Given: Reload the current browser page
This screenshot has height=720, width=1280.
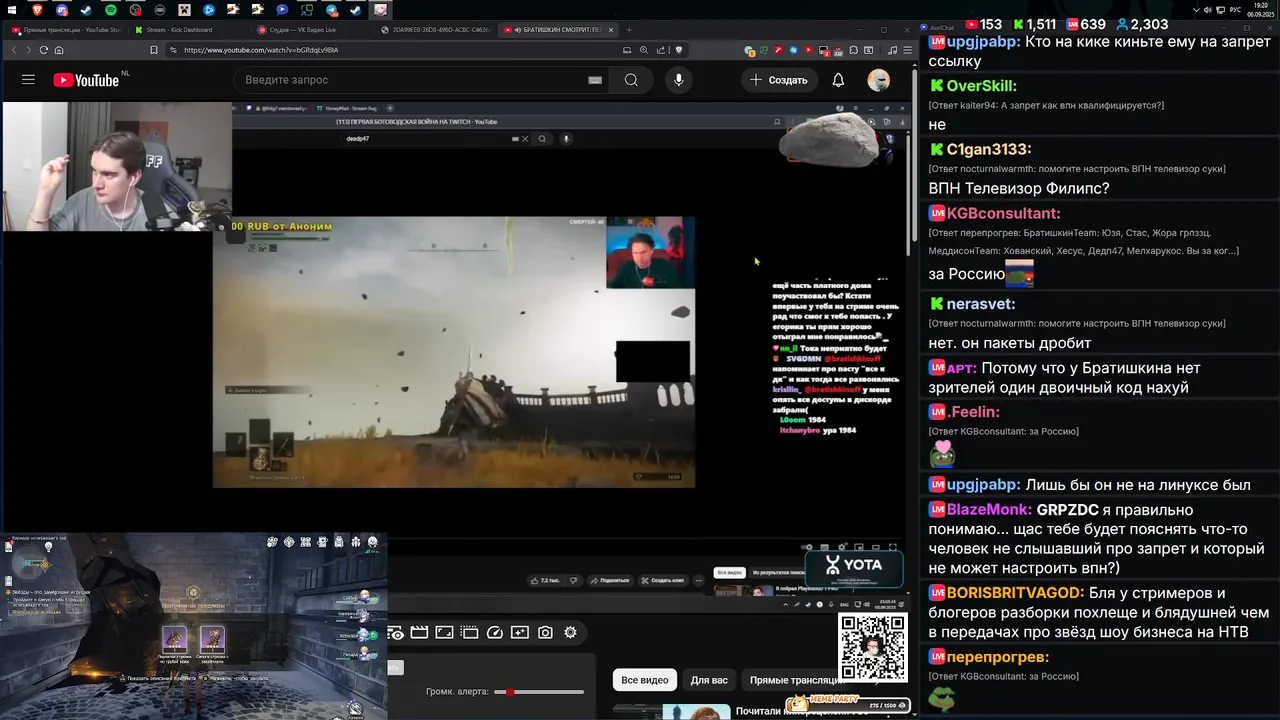Looking at the screenshot, I should pyautogui.click(x=44, y=50).
